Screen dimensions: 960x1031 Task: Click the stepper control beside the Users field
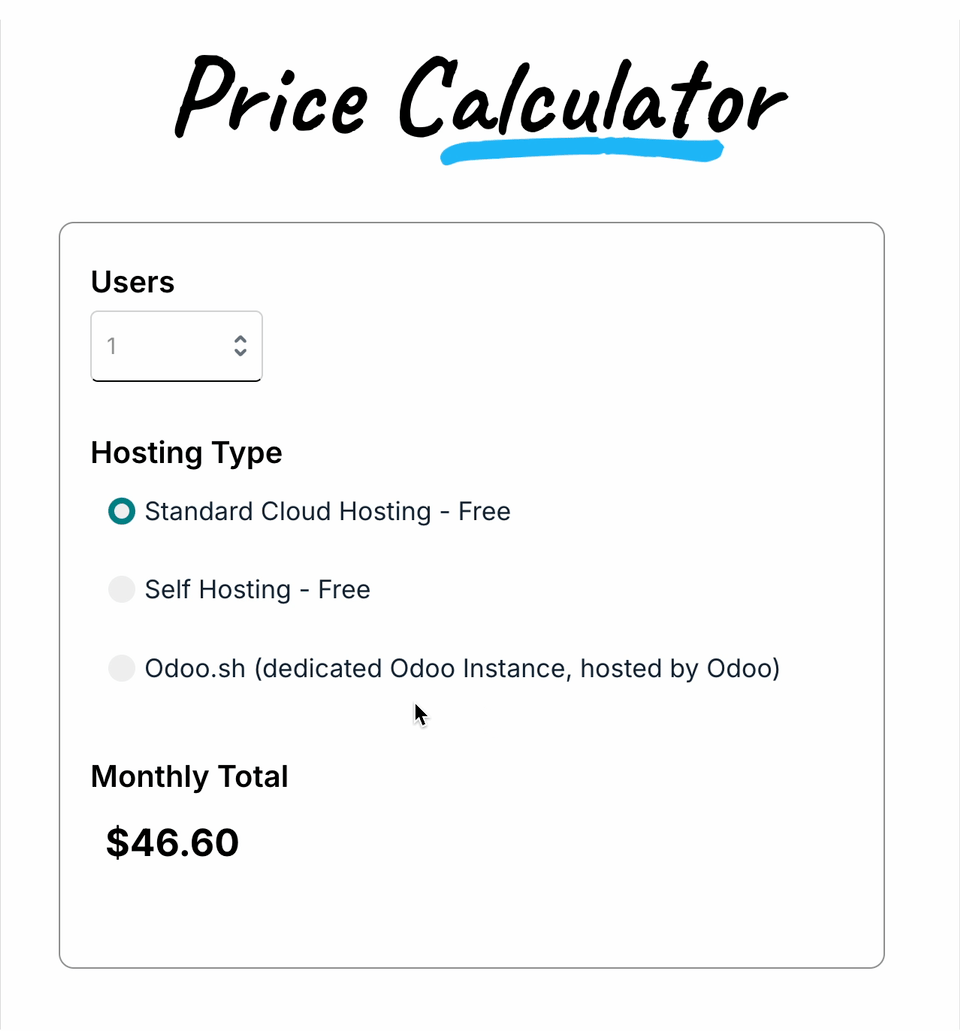[241, 346]
